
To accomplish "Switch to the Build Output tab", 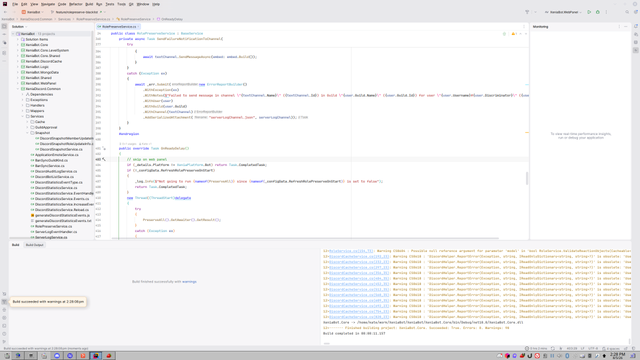I will point(35,245).
